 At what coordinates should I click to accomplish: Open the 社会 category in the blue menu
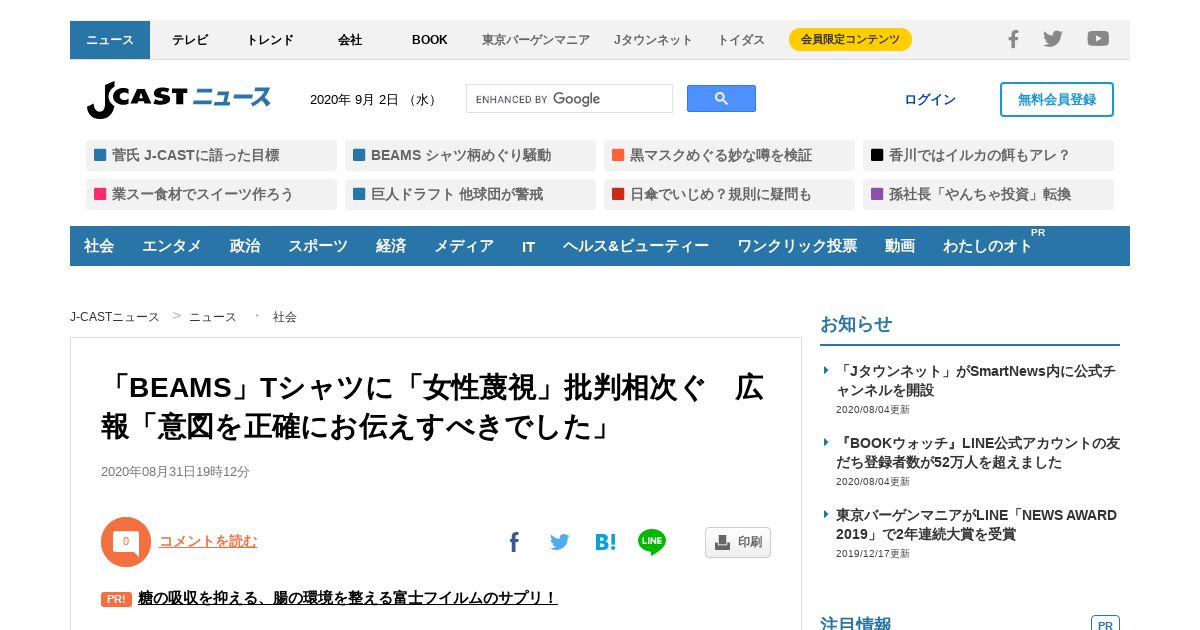pos(99,246)
